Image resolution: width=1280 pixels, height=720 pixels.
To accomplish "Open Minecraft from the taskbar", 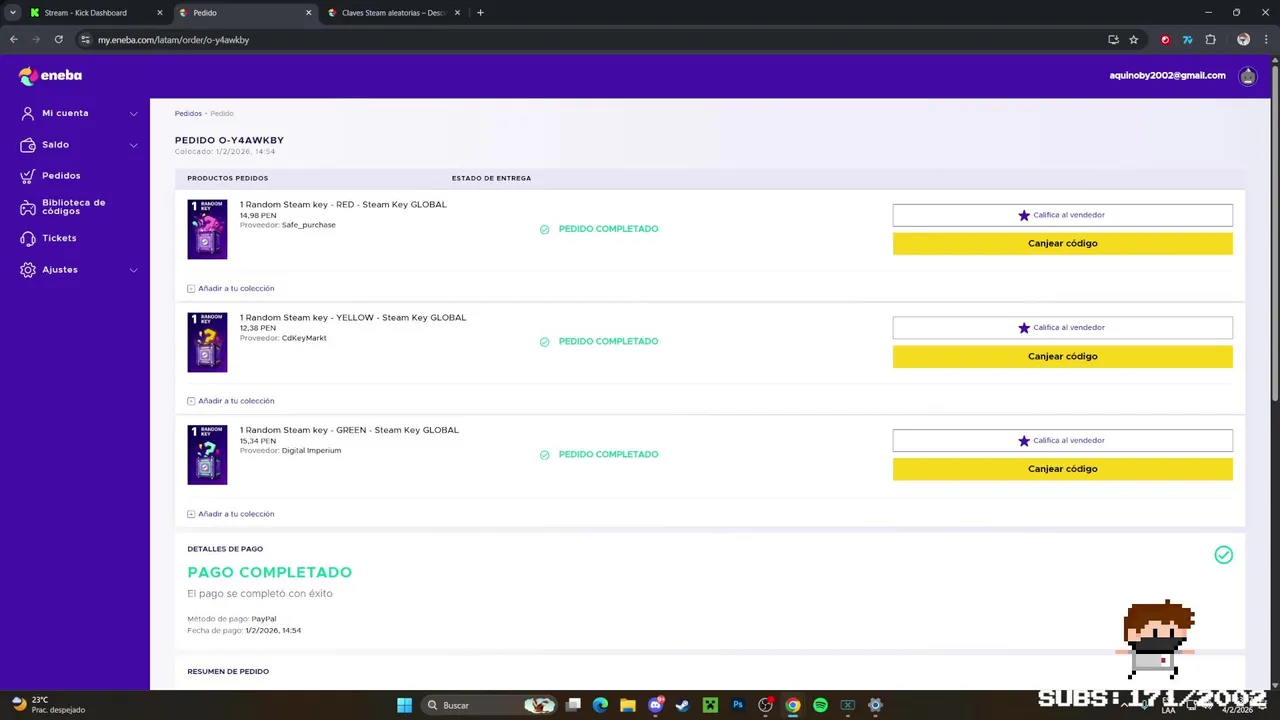I will click(x=710, y=705).
